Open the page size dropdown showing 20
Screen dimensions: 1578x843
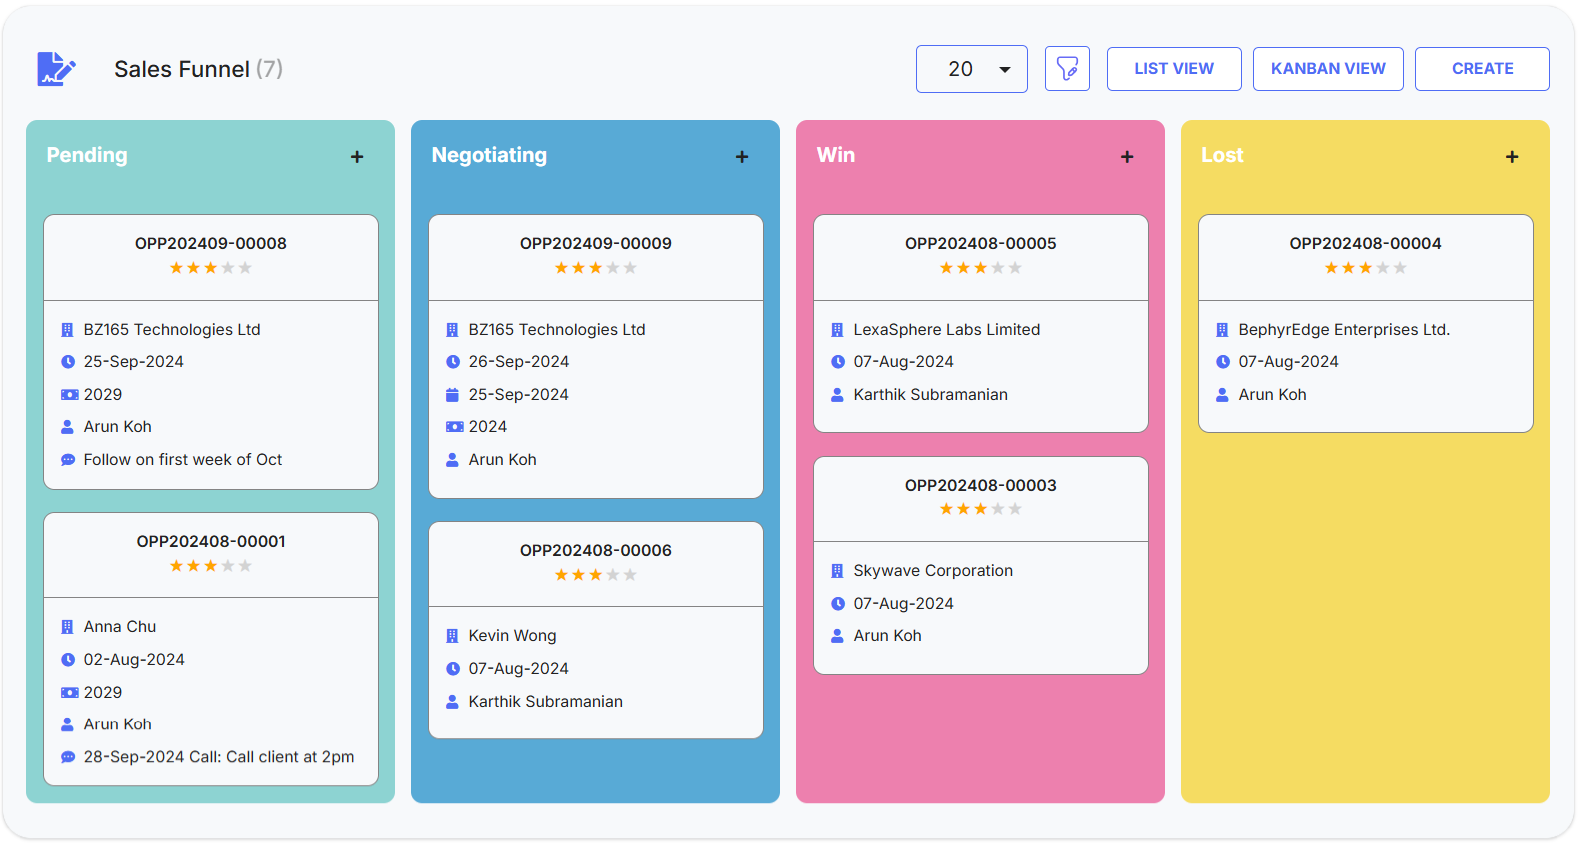(971, 69)
